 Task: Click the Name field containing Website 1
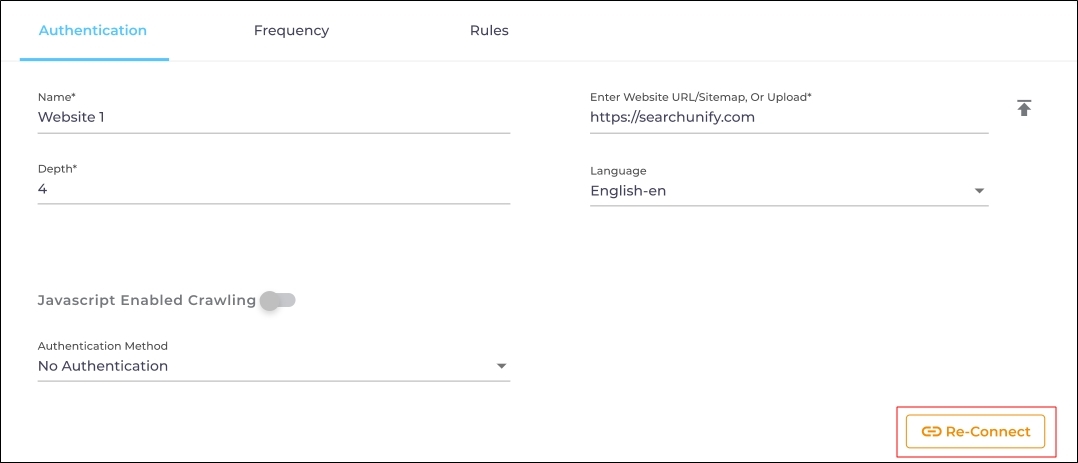point(273,117)
